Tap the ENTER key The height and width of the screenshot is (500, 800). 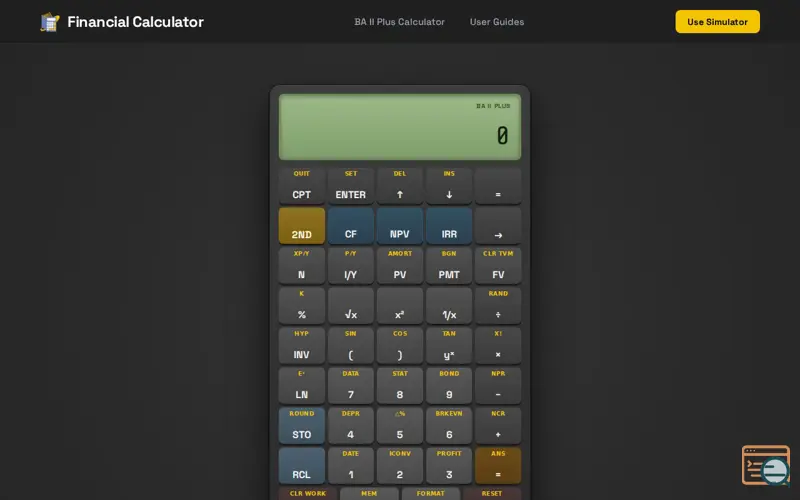click(351, 186)
